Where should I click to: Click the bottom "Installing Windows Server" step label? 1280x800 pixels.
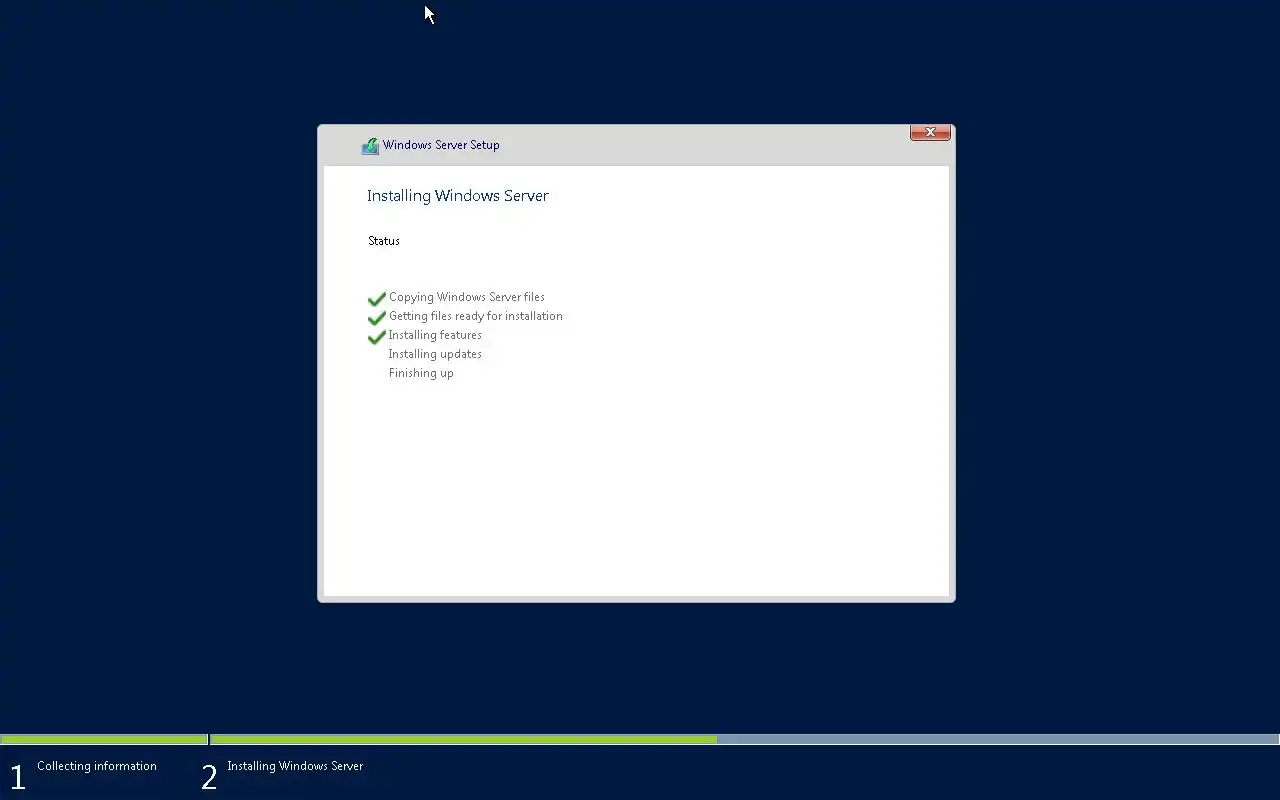(x=295, y=766)
